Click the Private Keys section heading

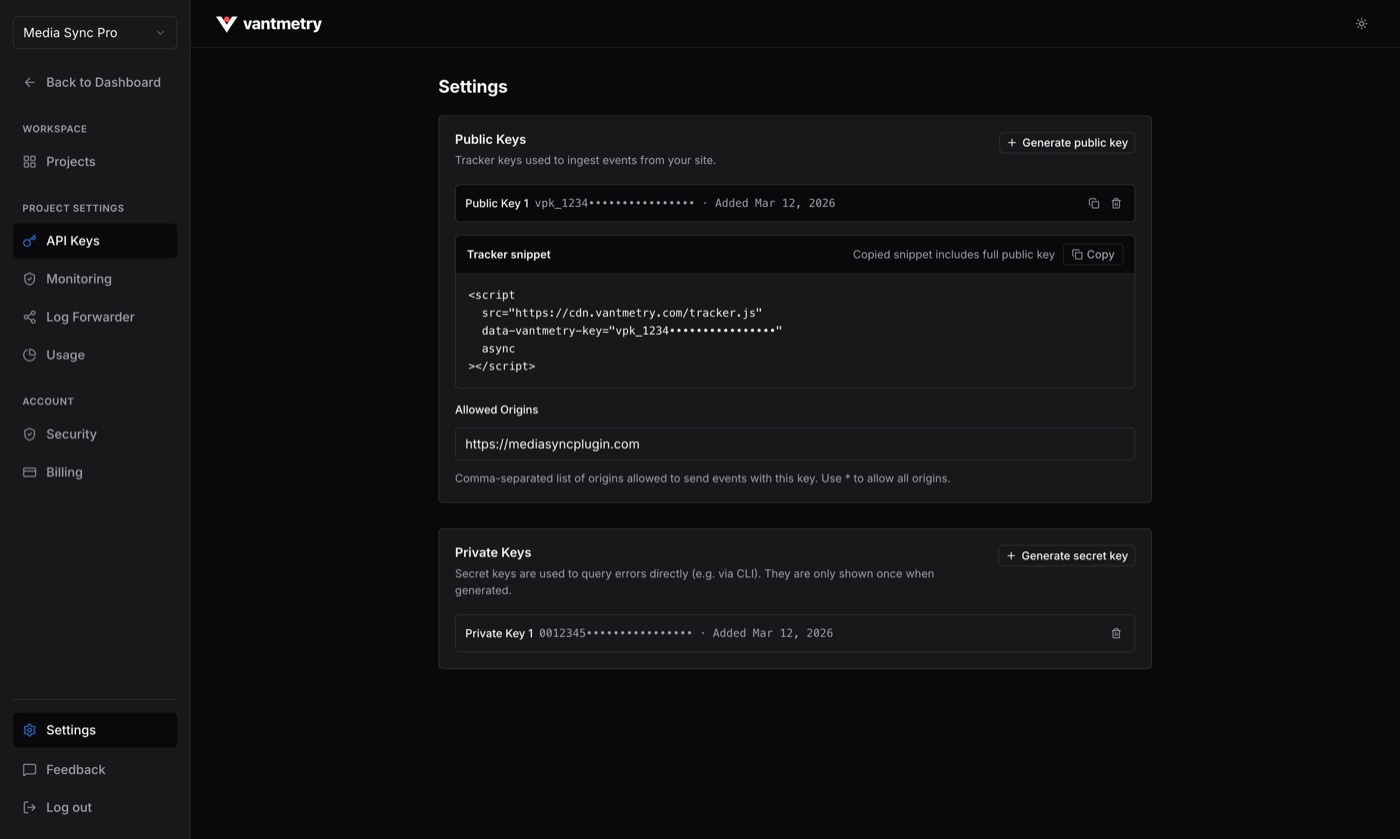(x=493, y=553)
